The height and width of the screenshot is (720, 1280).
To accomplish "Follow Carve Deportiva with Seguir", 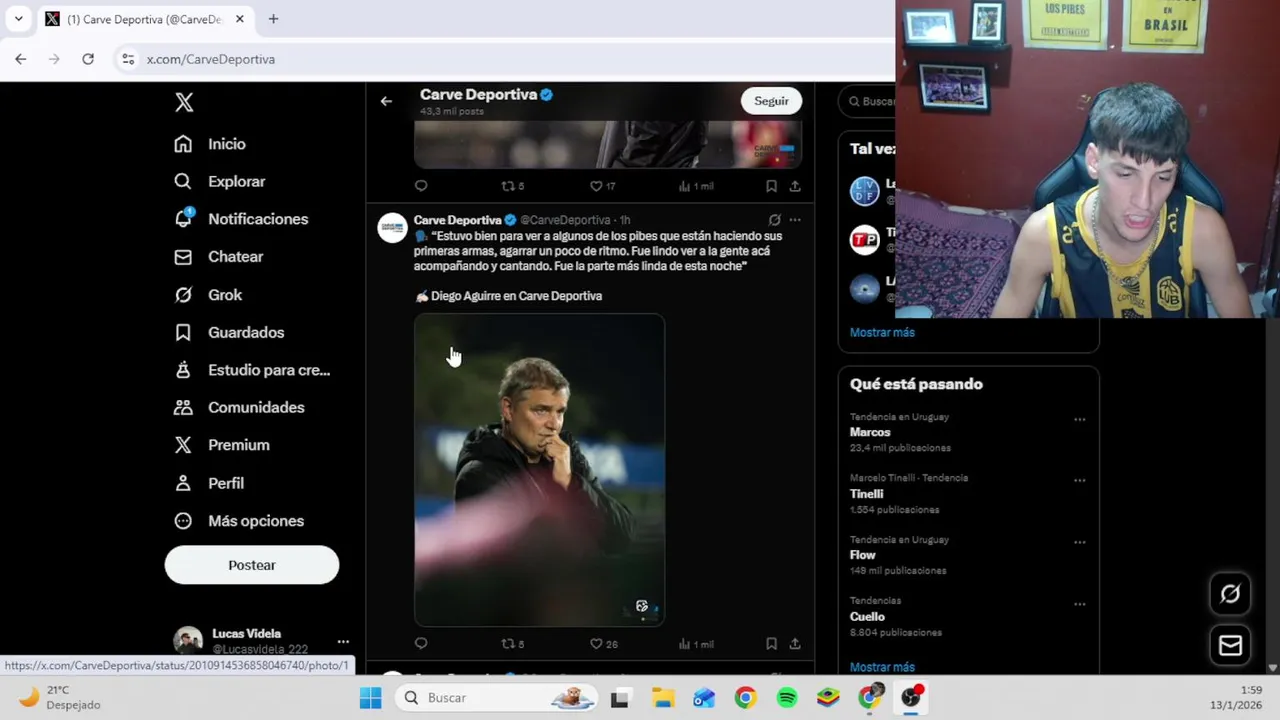I will pyautogui.click(x=771, y=101).
